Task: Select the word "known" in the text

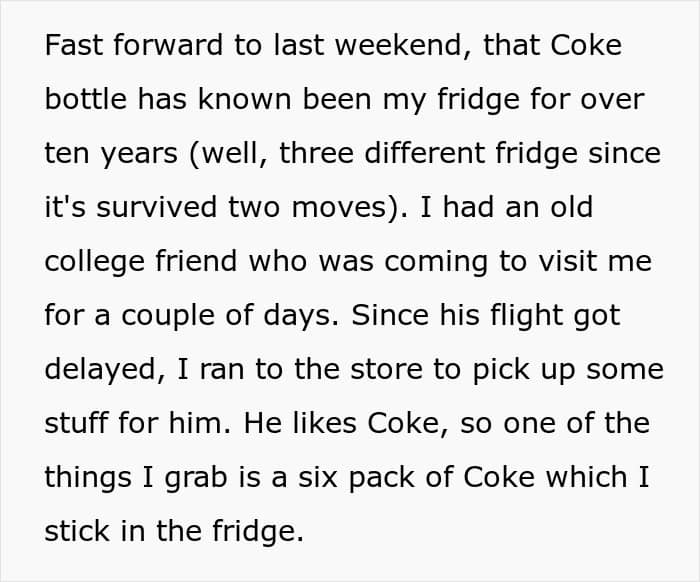Action: (245, 99)
